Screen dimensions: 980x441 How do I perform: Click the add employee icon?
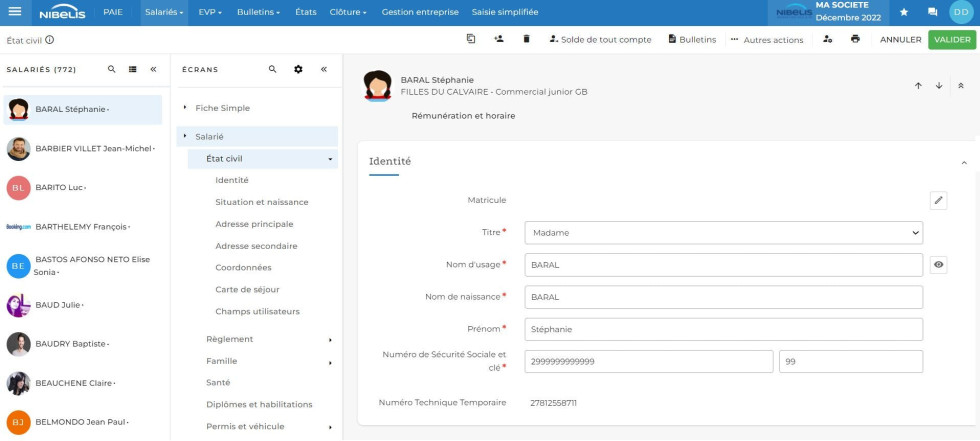point(499,39)
